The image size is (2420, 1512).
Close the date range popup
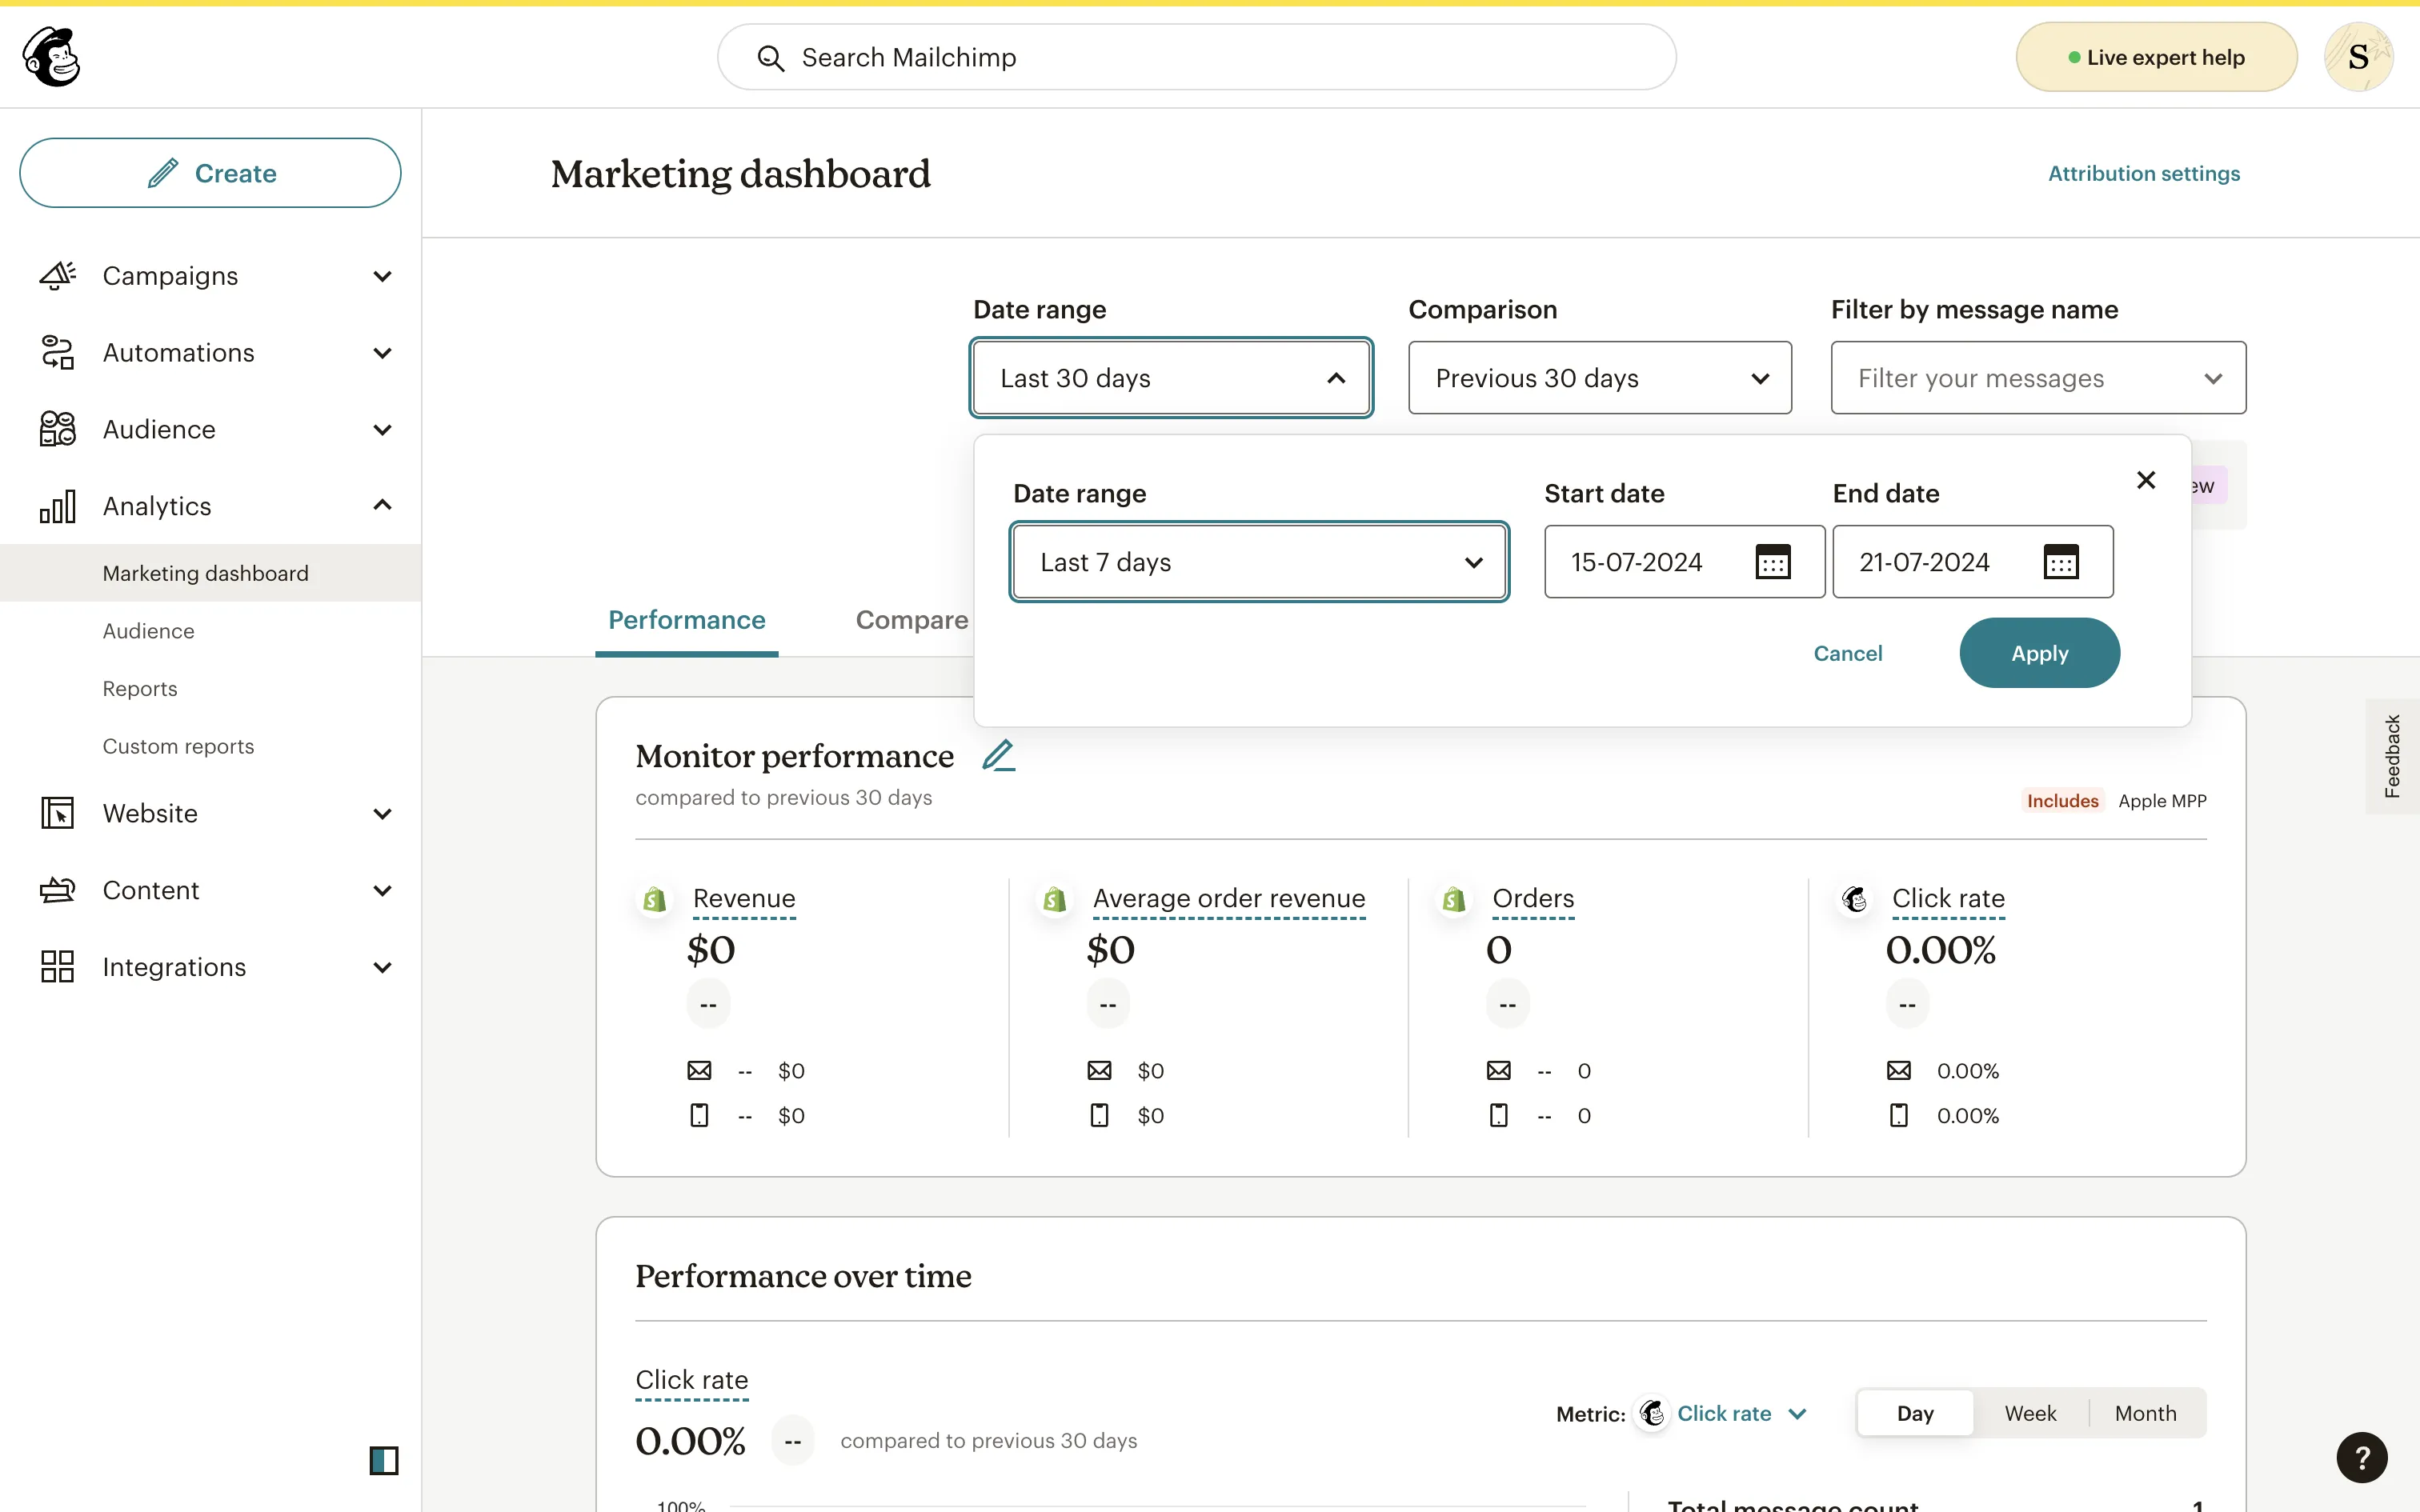click(x=2145, y=480)
